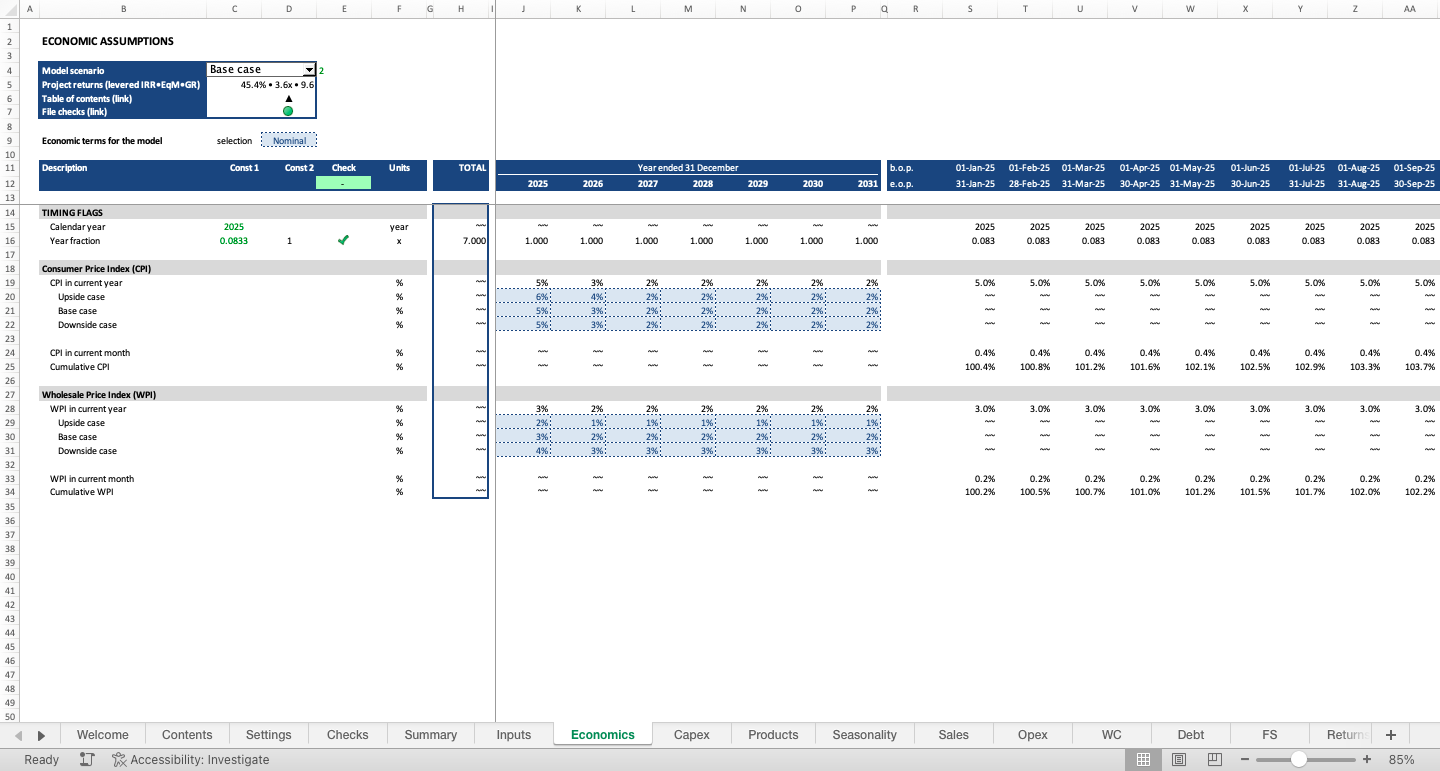Screen dimensions: 1440x771
Task: Open the Settings sheet tab
Action: click(268, 734)
